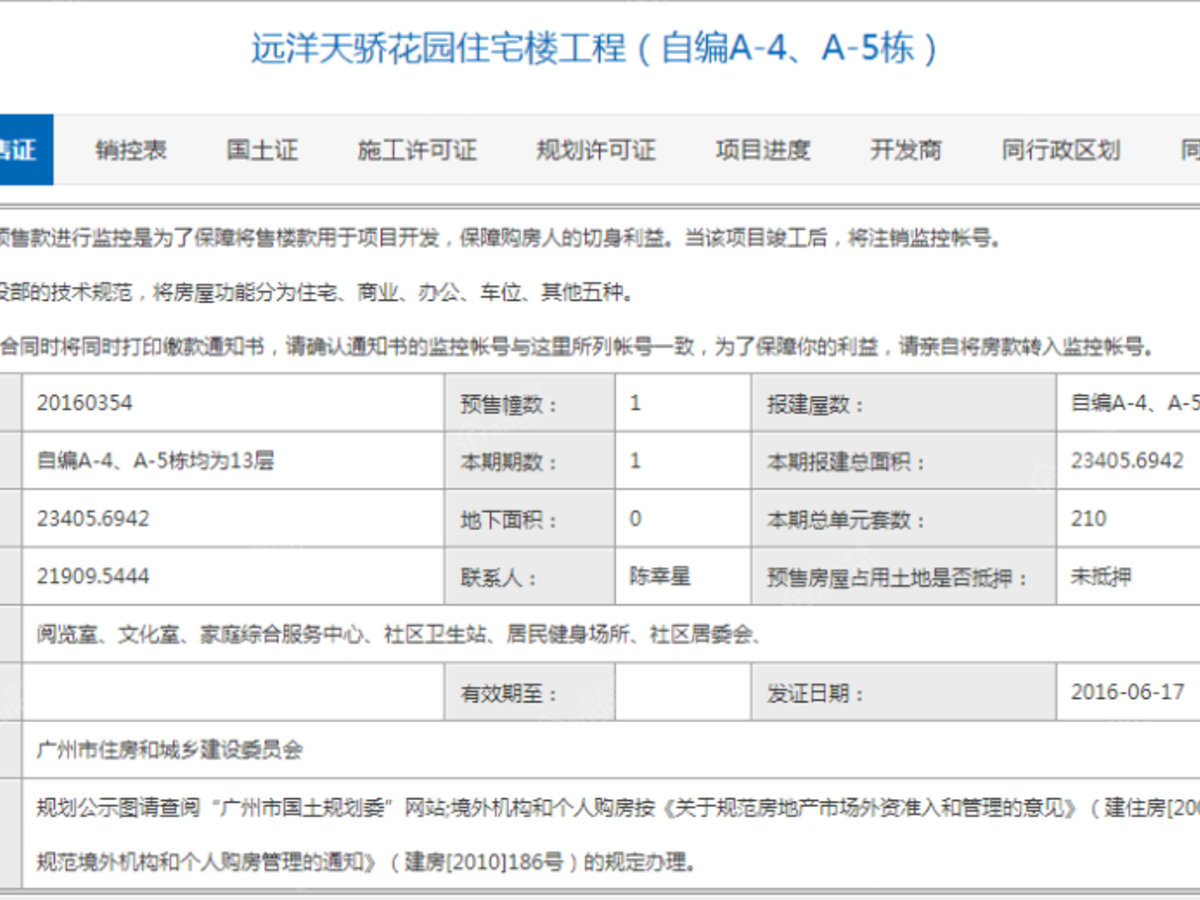Select the contact name 陈幸星

tap(660, 576)
